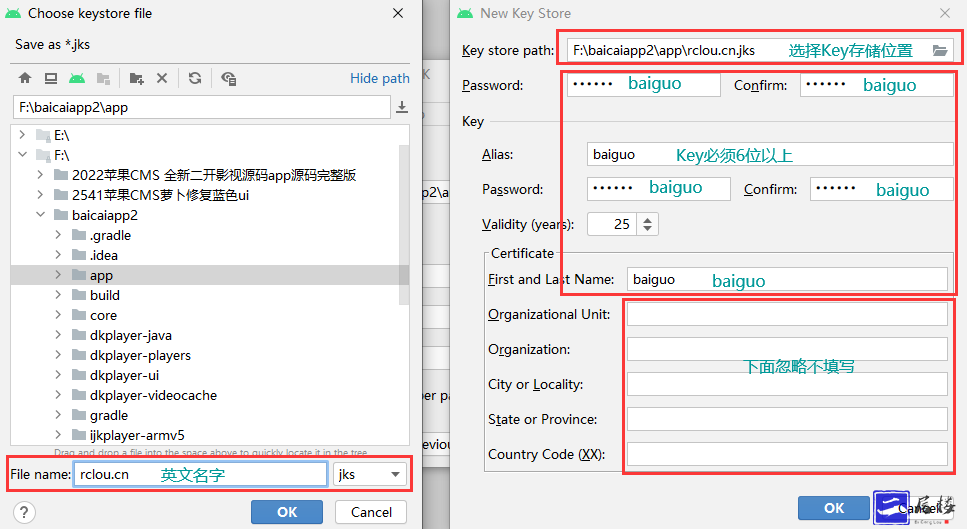Toggle show hidden files icon
This screenshot has width=967, height=529.
(229, 78)
